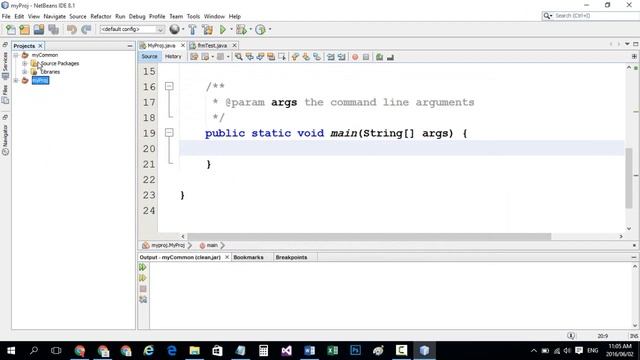Expand the Libraries node
The height and width of the screenshot is (360, 640).
point(24,72)
